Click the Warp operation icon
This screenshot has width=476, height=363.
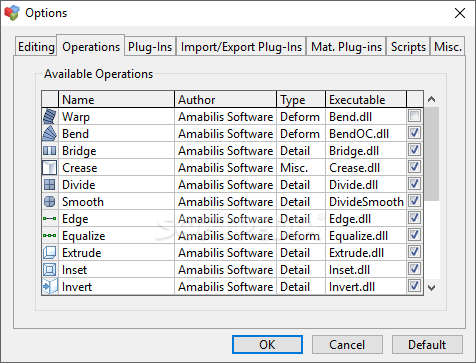pos(50,116)
